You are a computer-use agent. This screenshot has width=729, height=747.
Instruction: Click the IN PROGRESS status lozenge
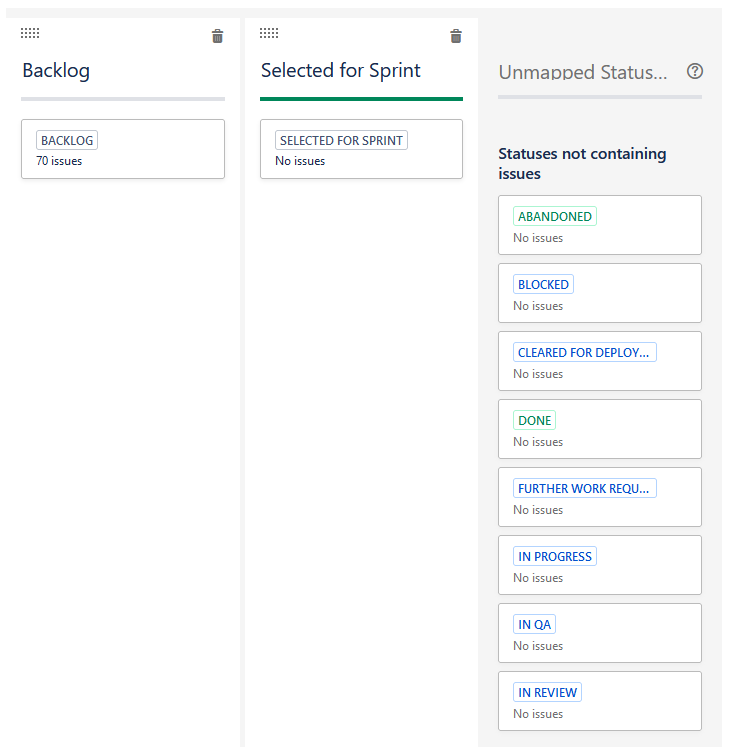[x=555, y=556]
